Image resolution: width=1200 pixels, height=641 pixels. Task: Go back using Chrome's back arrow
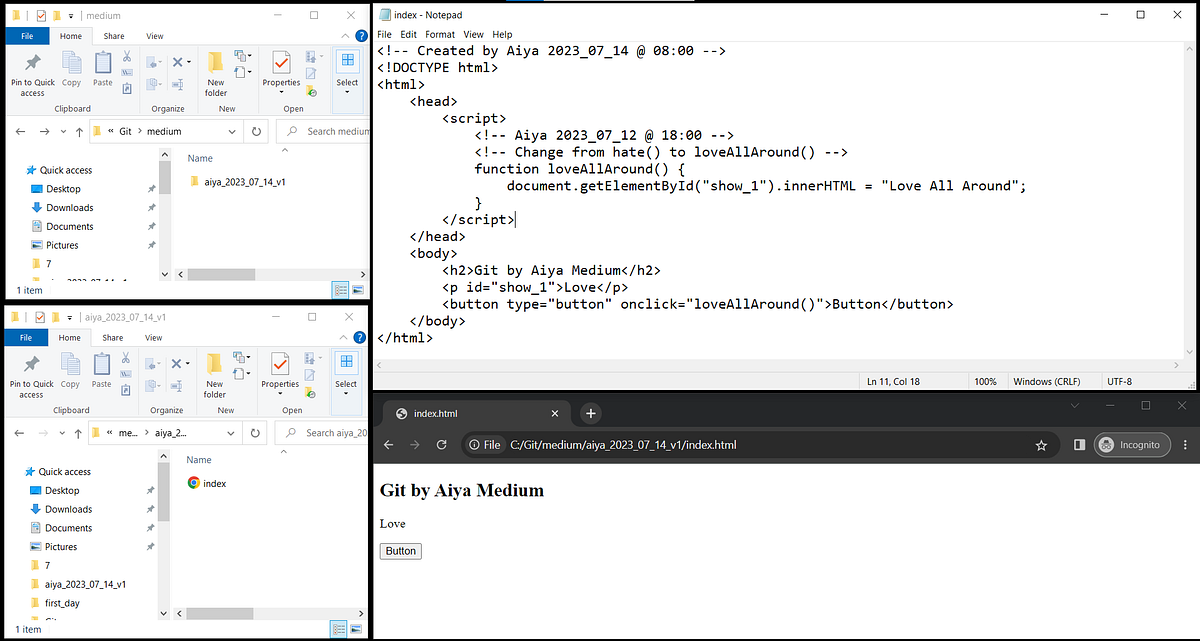point(388,445)
